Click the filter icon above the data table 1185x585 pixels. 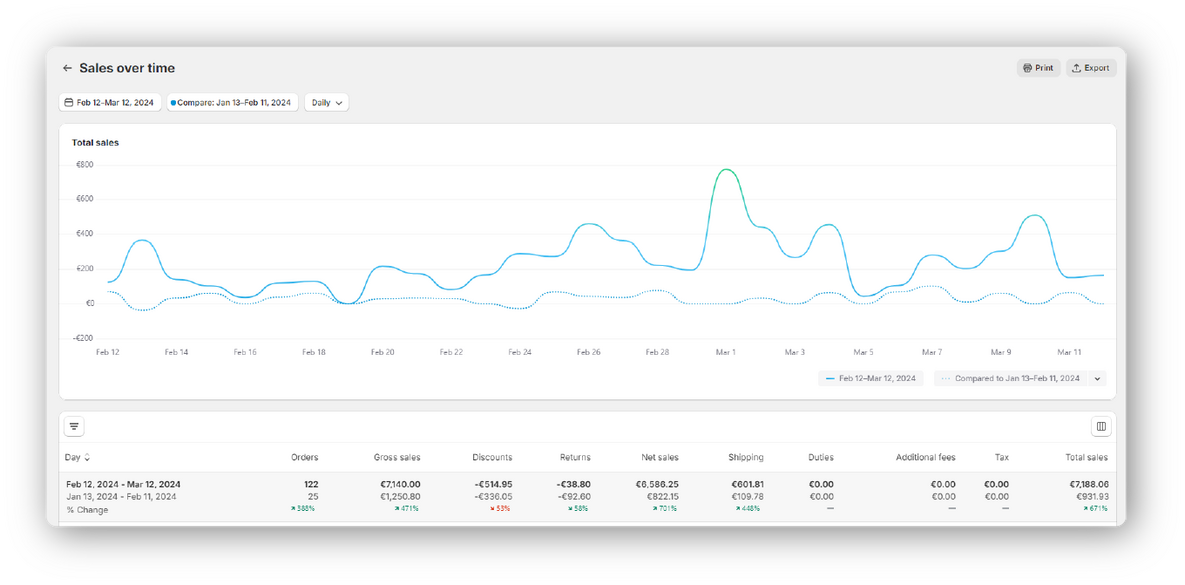click(x=74, y=425)
